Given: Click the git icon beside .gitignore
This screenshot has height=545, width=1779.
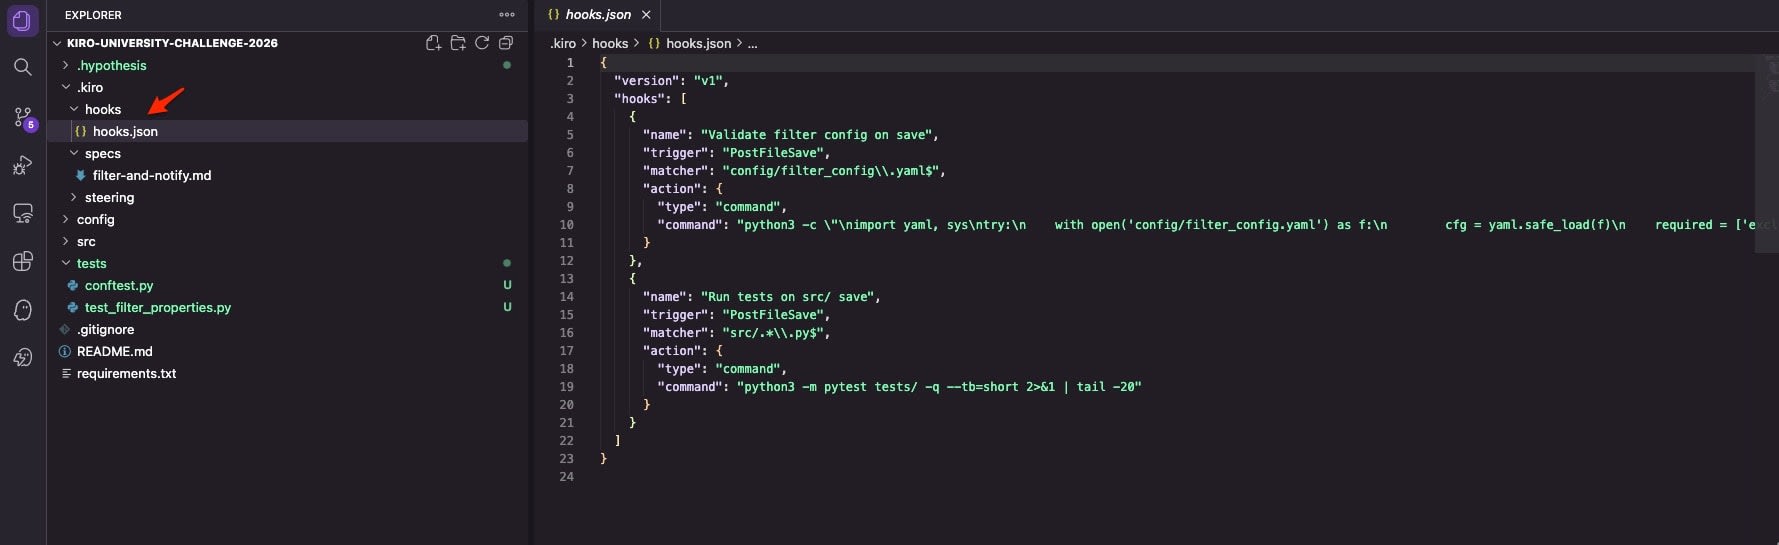Looking at the screenshot, I should 65,329.
